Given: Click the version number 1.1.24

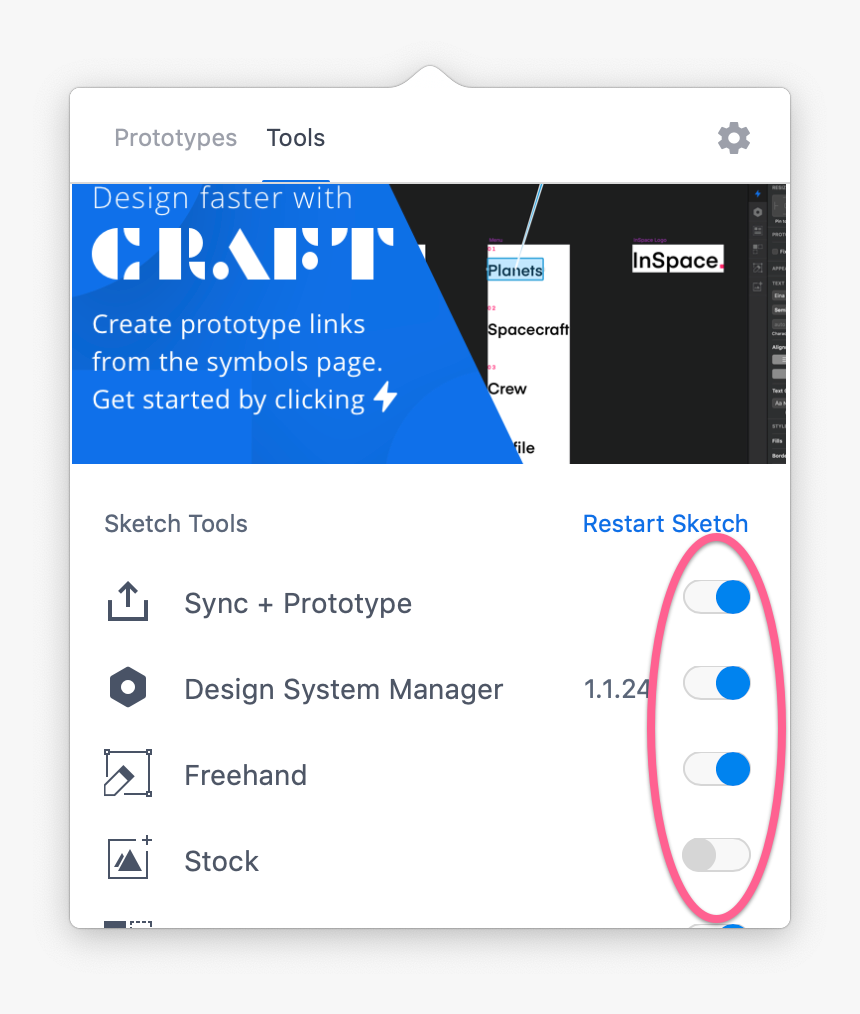Looking at the screenshot, I should (x=617, y=689).
